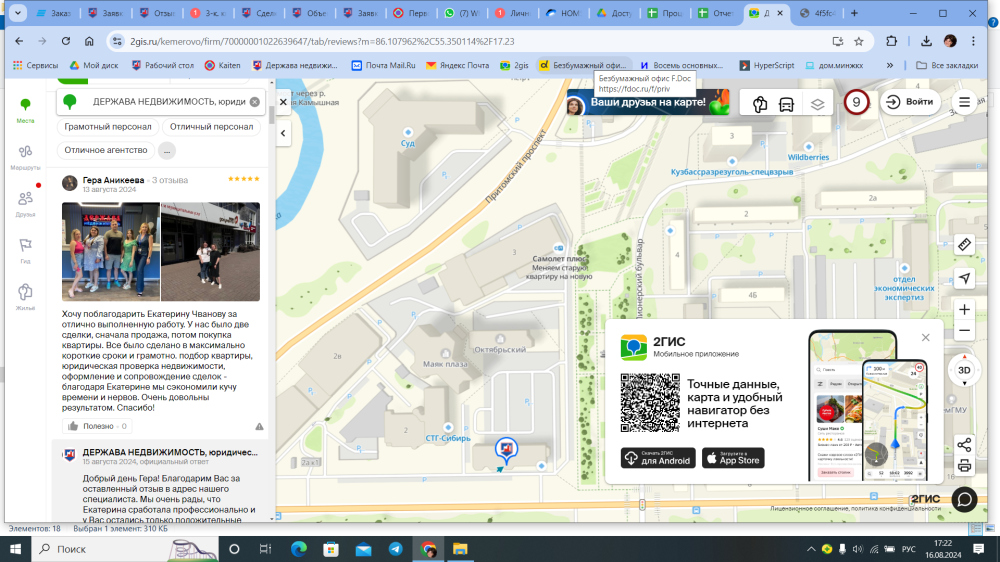Download 2ГИС для Android
Viewport: 1000px width, 562px height.
pyautogui.click(x=658, y=458)
